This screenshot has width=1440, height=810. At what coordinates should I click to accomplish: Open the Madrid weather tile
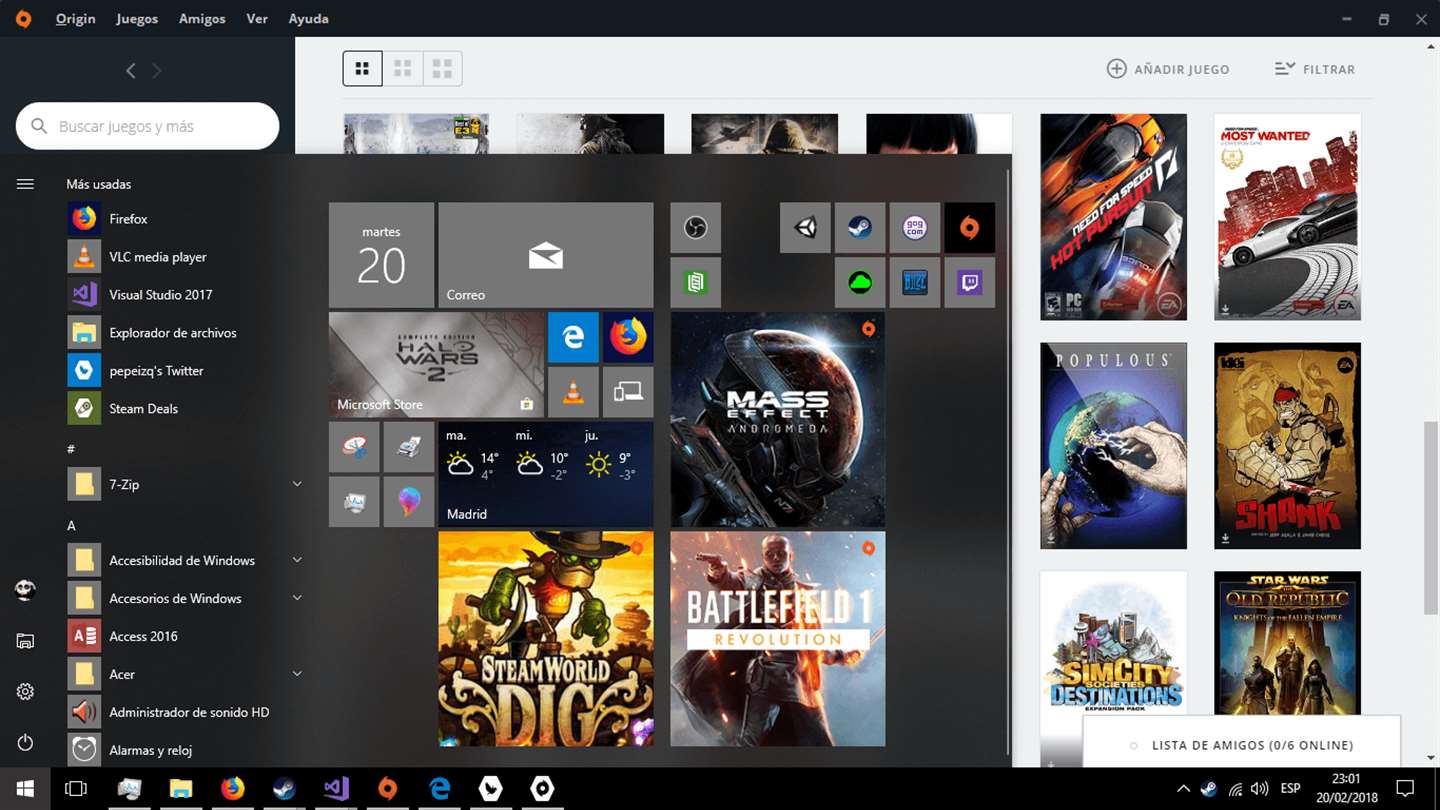[546, 474]
